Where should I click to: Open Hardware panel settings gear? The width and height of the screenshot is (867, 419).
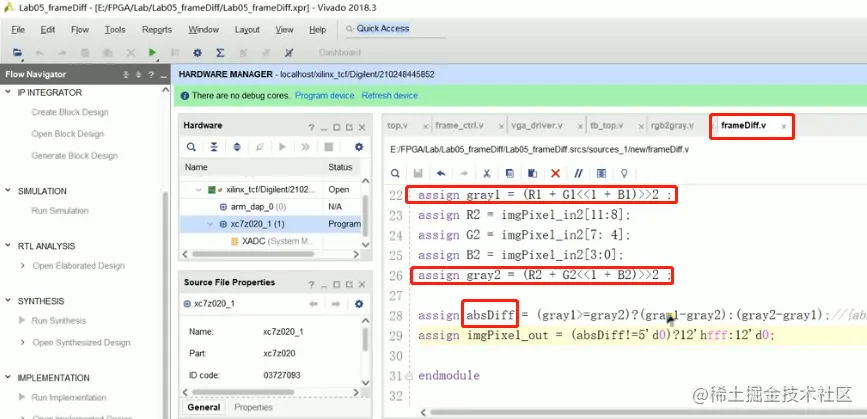tap(359, 147)
